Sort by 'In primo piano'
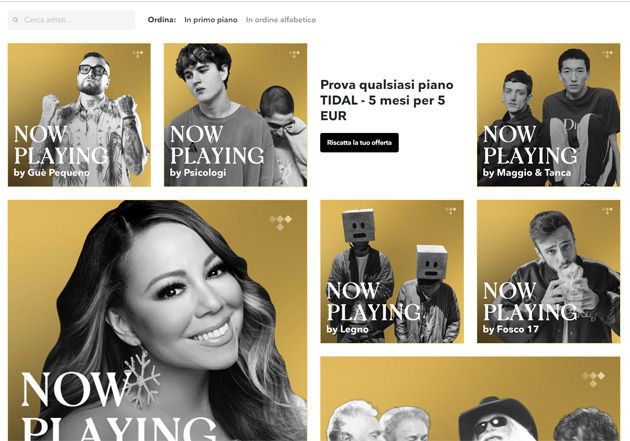Image resolution: width=630 pixels, height=441 pixels. tap(211, 20)
